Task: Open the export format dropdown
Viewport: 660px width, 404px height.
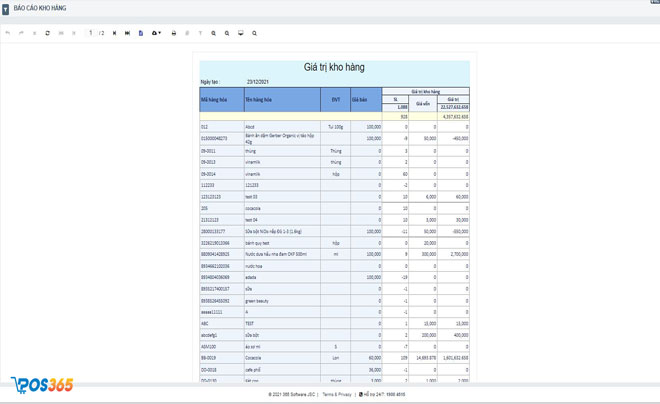Action: 156,33
